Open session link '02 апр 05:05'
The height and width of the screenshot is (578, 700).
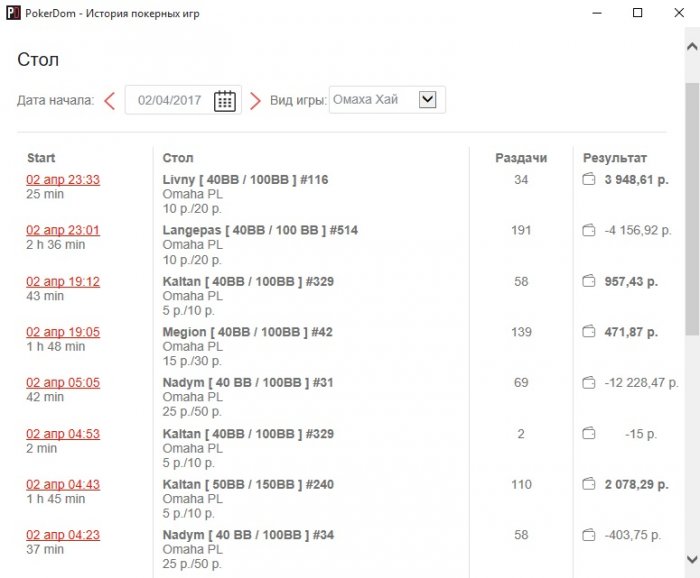63,383
